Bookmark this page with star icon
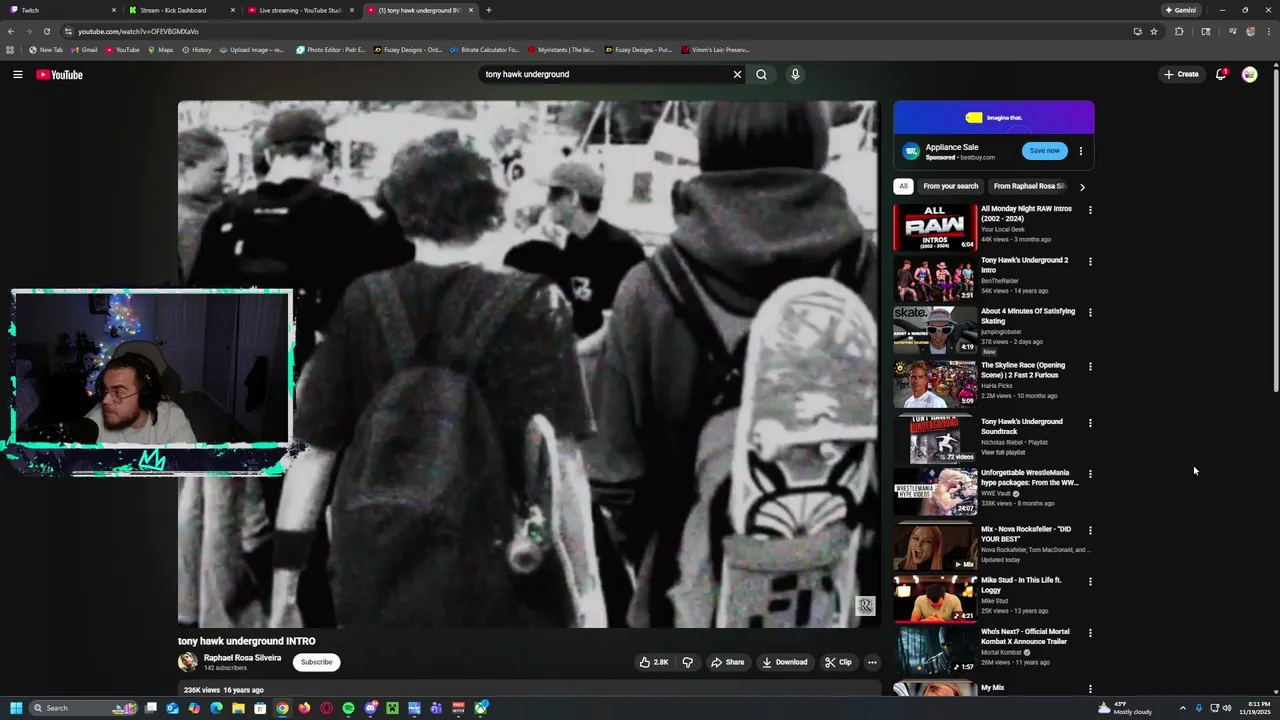Screen dimensions: 1280x720 [1154, 31]
